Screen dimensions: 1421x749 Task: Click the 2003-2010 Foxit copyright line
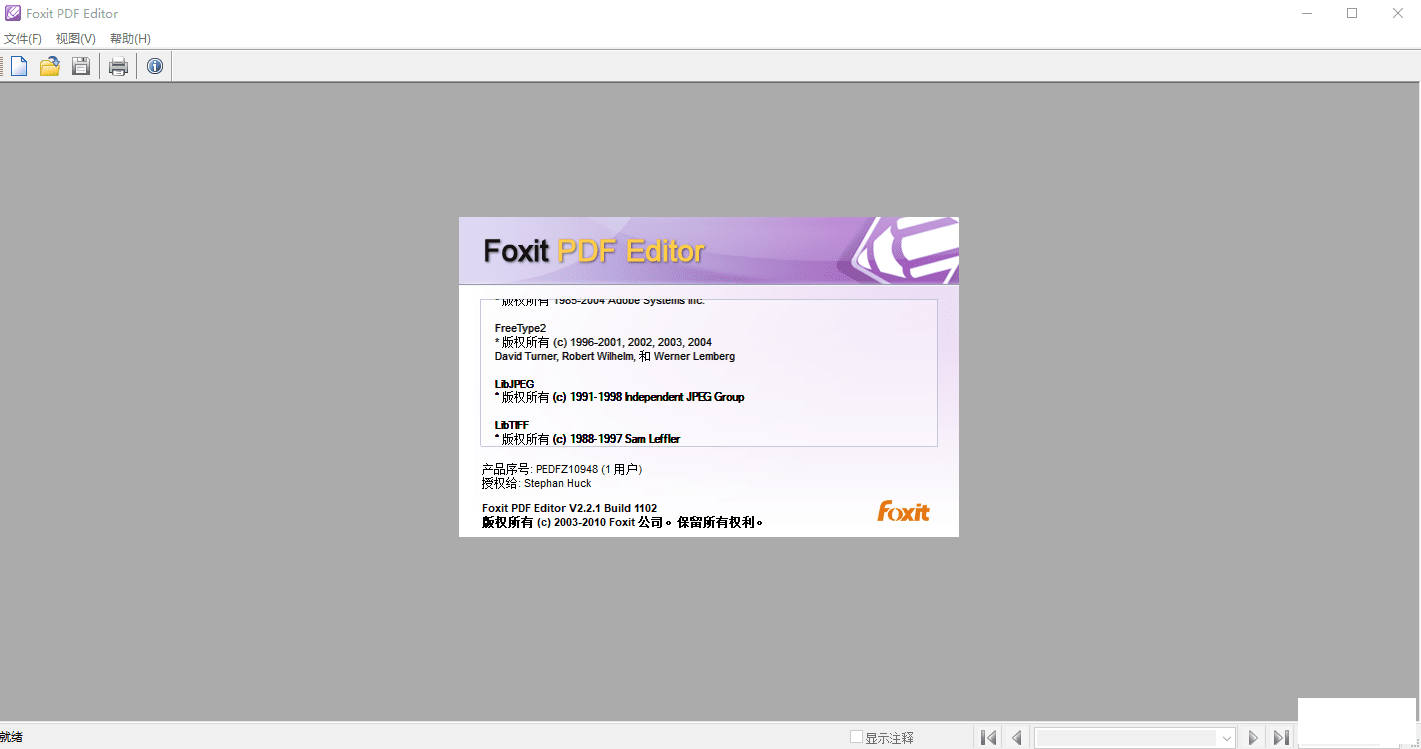click(622, 522)
